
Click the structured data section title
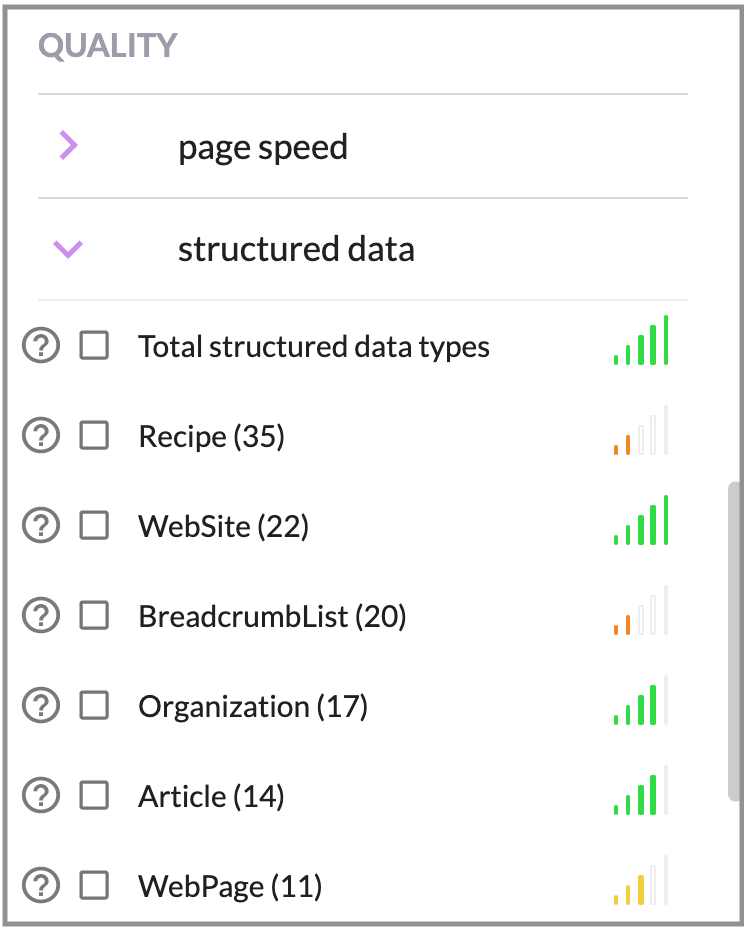(x=296, y=249)
